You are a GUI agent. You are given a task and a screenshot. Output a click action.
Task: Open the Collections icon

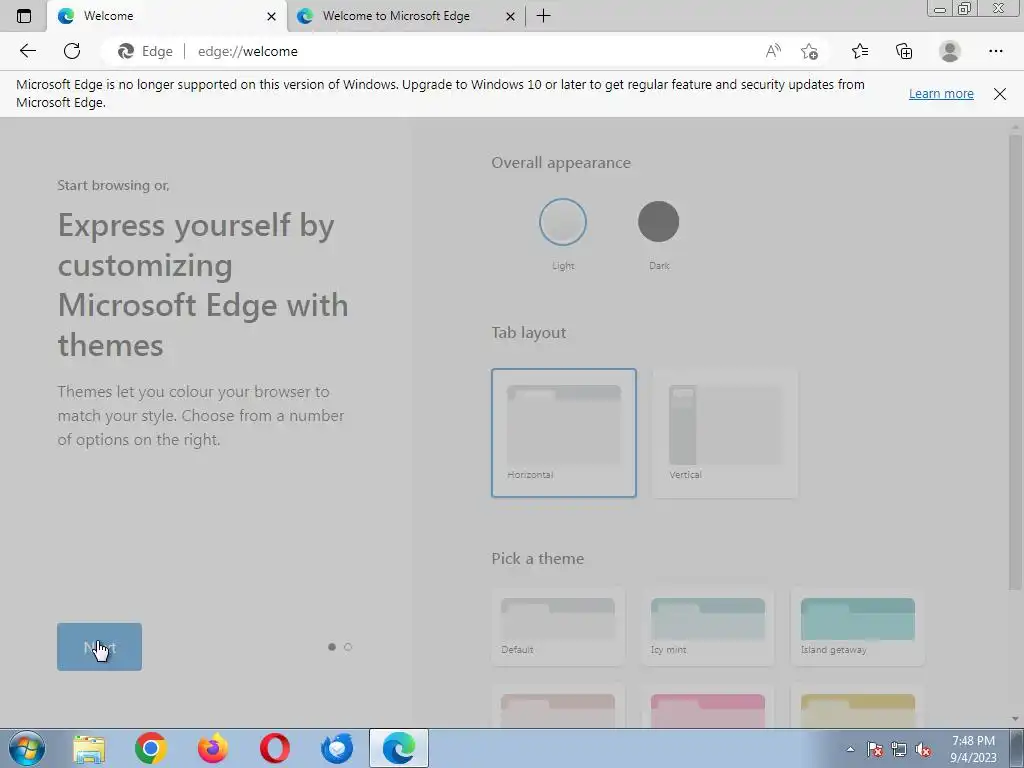click(x=904, y=51)
